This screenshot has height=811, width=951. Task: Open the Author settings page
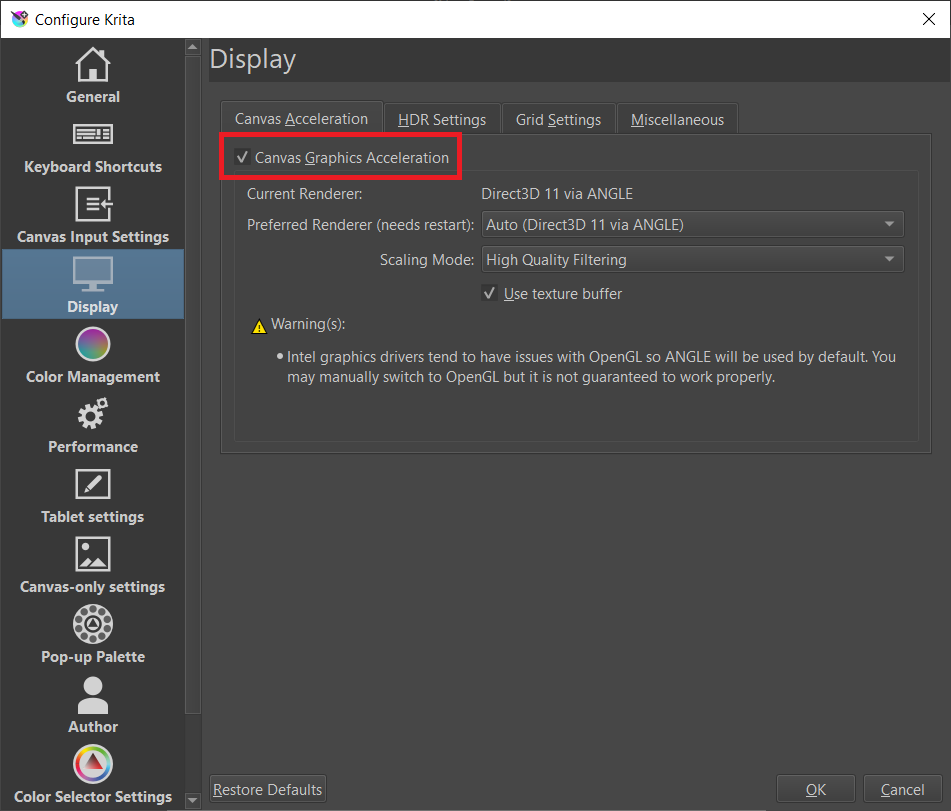[93, 705]
